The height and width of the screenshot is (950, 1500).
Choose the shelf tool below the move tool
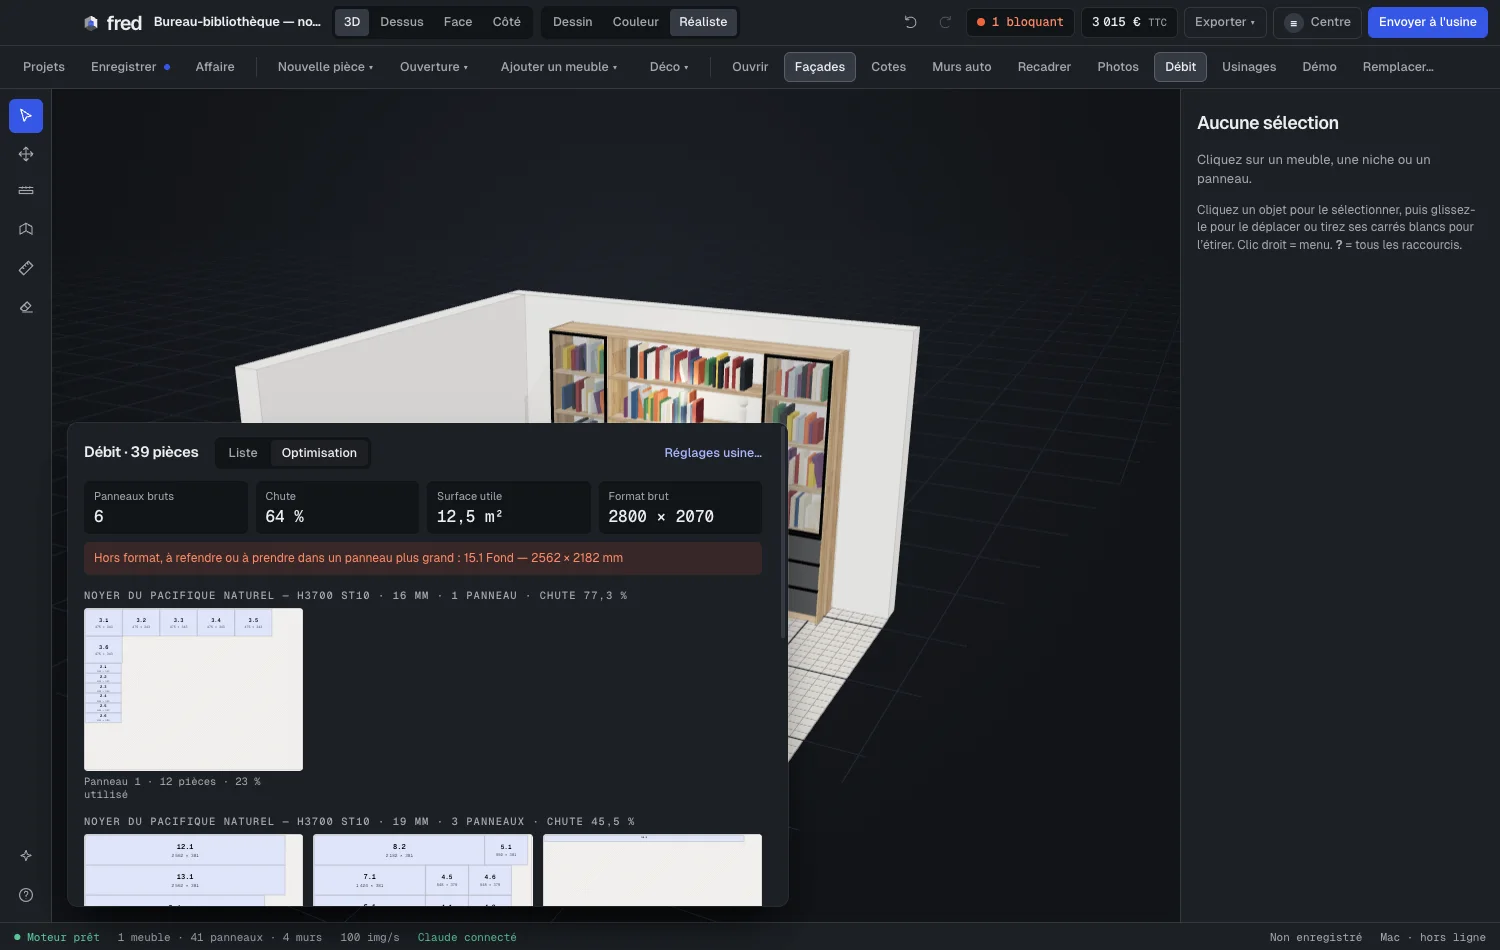26,191
